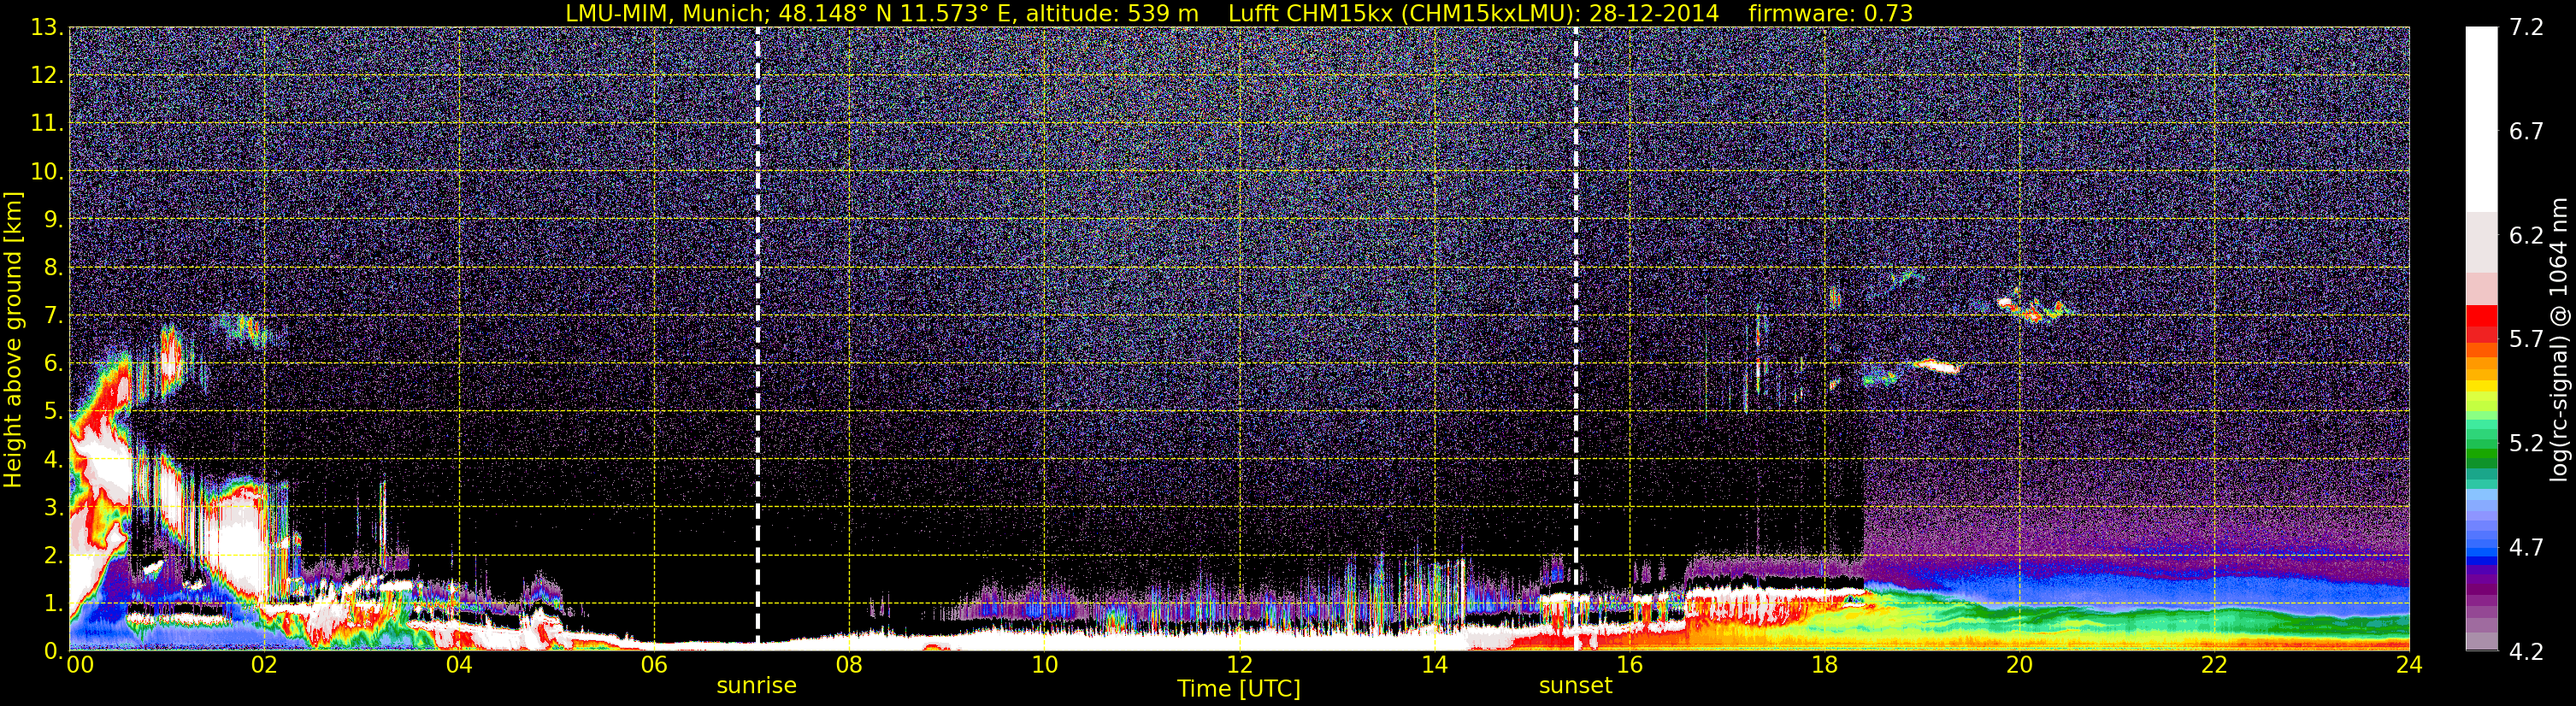This screenshot has height=706, width=2576.
Task: Click the colorbar tick value 7.2
Action: point(2526,27)
